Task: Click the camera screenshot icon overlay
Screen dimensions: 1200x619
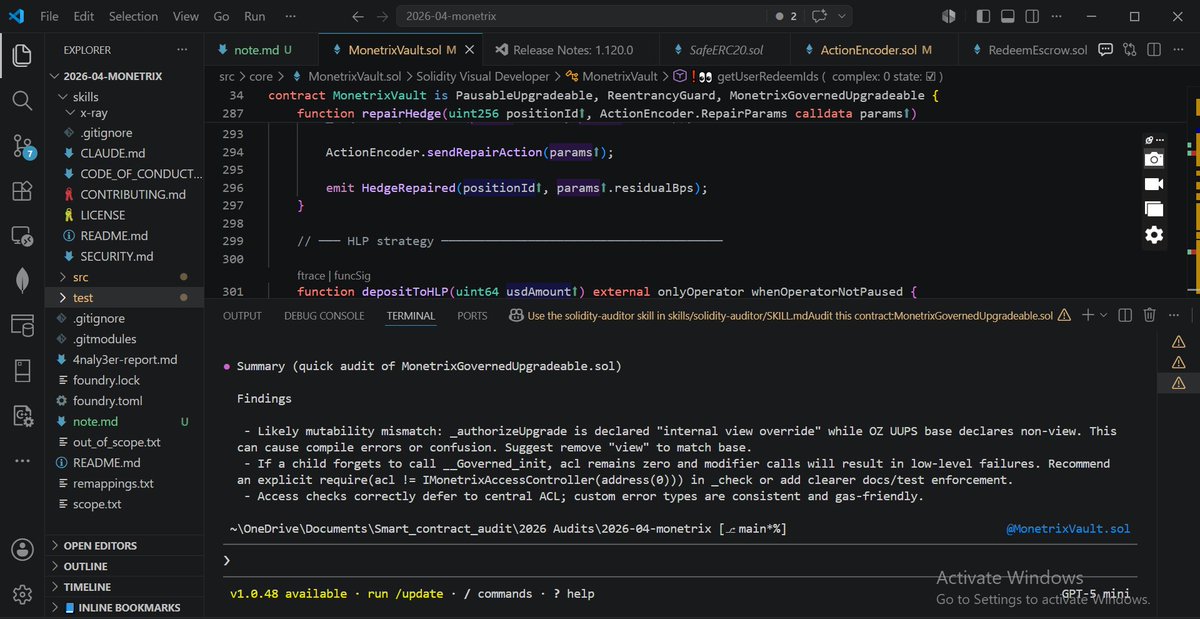Action: pyautogui.click(x=1154, y=159)
